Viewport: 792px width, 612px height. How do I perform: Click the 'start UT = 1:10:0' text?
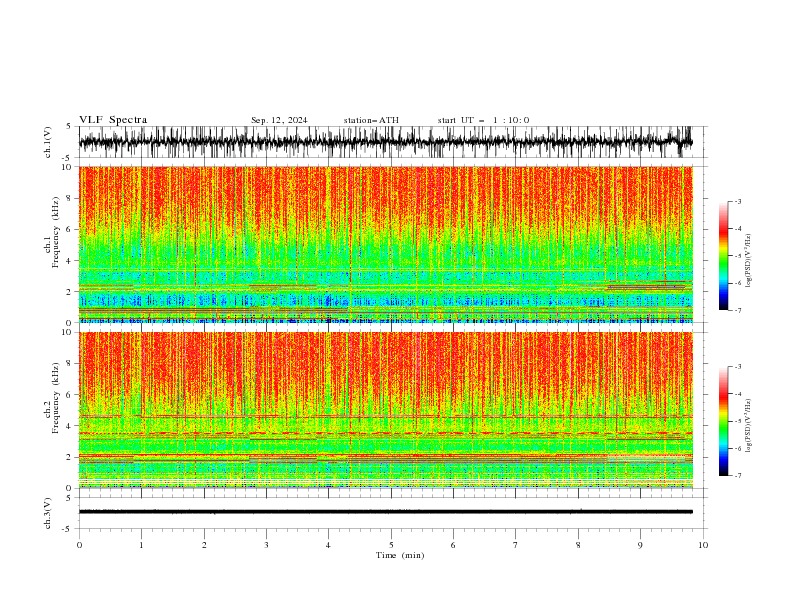click(x=483, y=120)
